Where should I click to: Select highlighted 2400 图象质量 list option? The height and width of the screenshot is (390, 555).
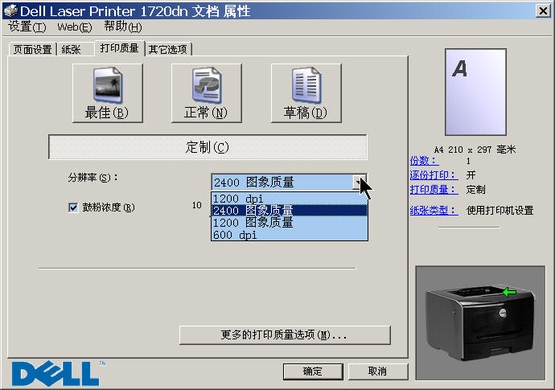tap(289, 211)
